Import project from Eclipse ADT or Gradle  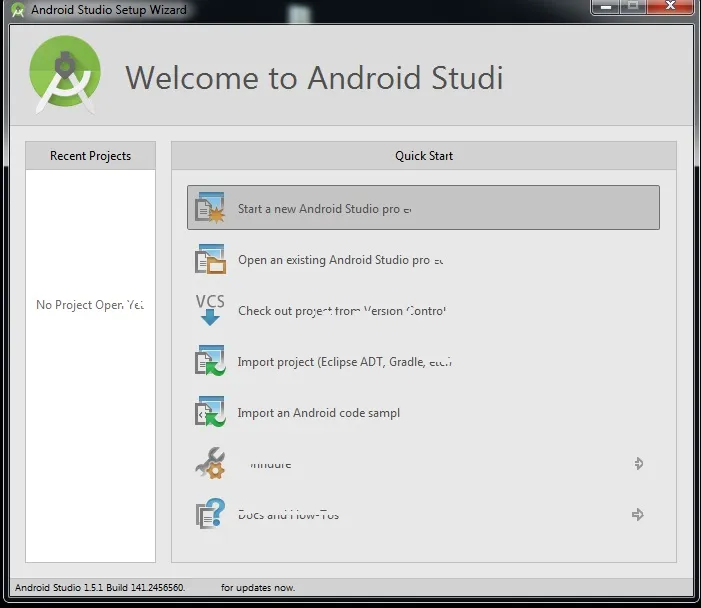coord(423,361)
